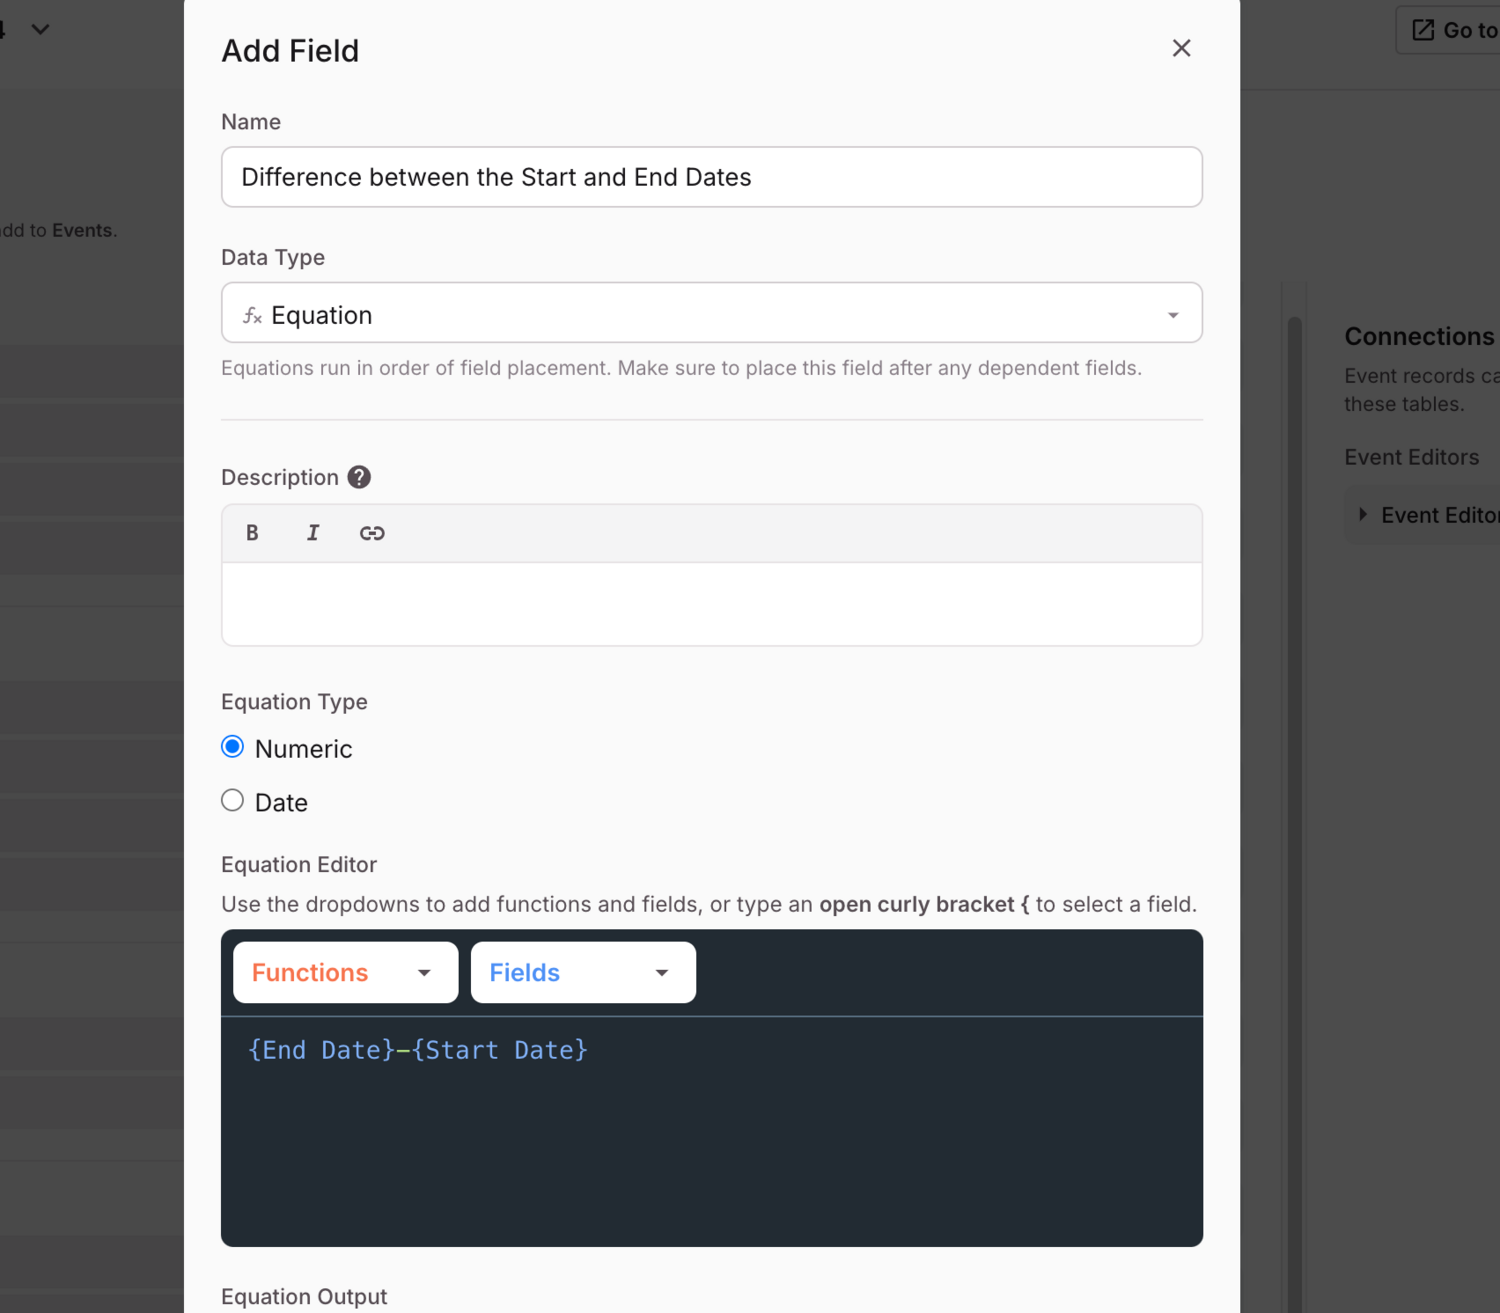1500x1313 pixels.
Task: Click the {End Date} field token
Action: 321,1050
